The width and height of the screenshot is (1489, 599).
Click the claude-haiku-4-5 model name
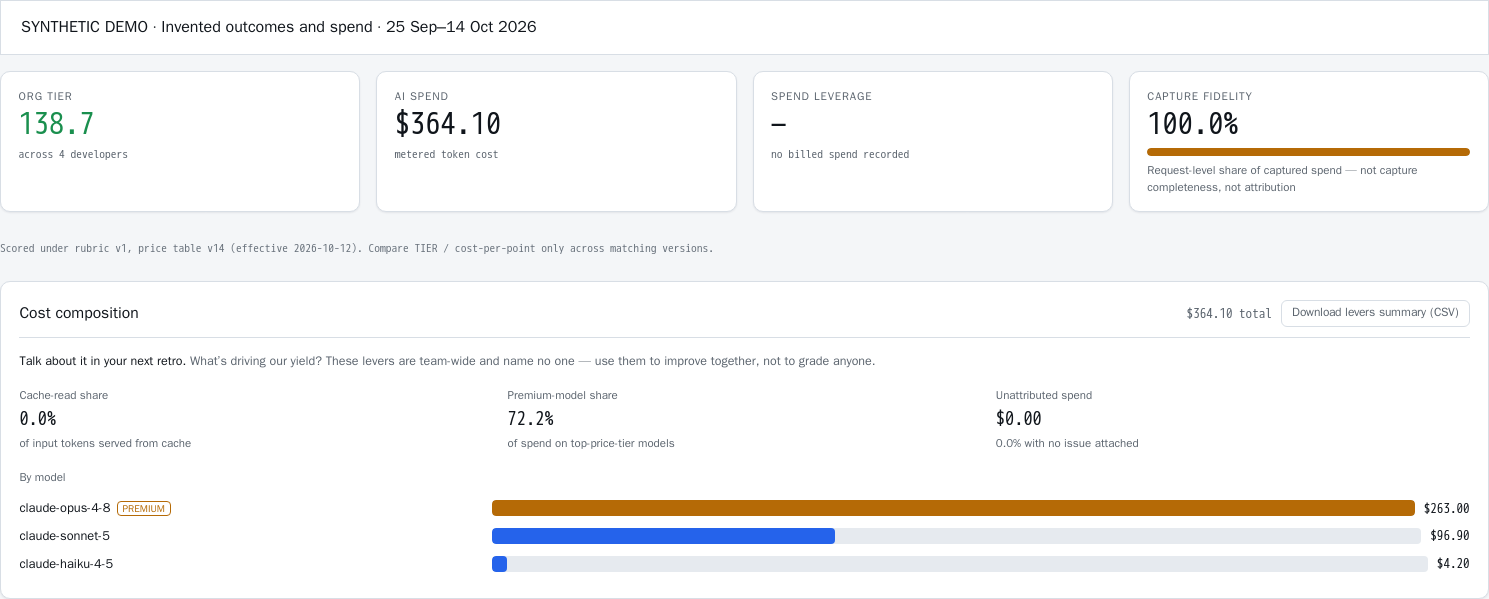(x=66, y=564)
